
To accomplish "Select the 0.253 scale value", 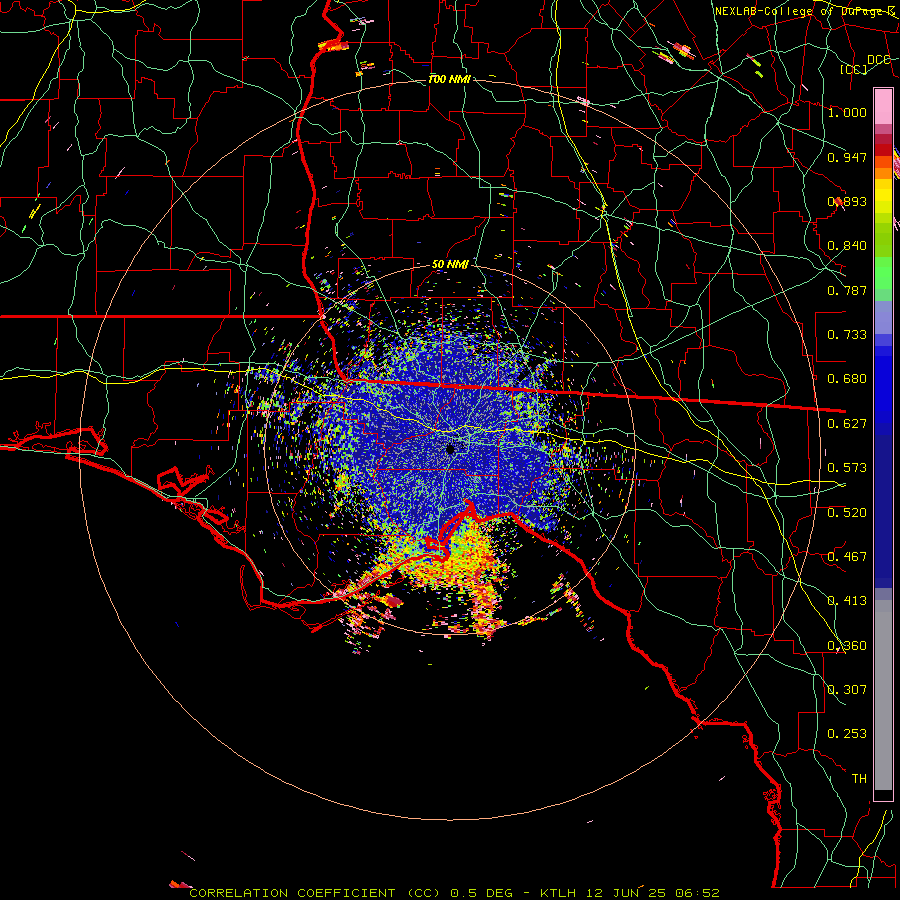I will (x=847, y=734).
